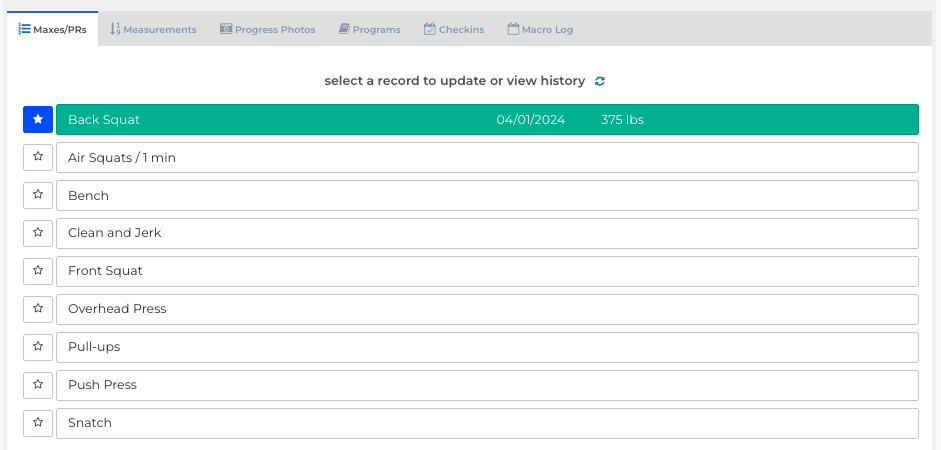Select the Maxes/PRs tab
The width and height of the screenshot is (941, 450).
(53, 29)
